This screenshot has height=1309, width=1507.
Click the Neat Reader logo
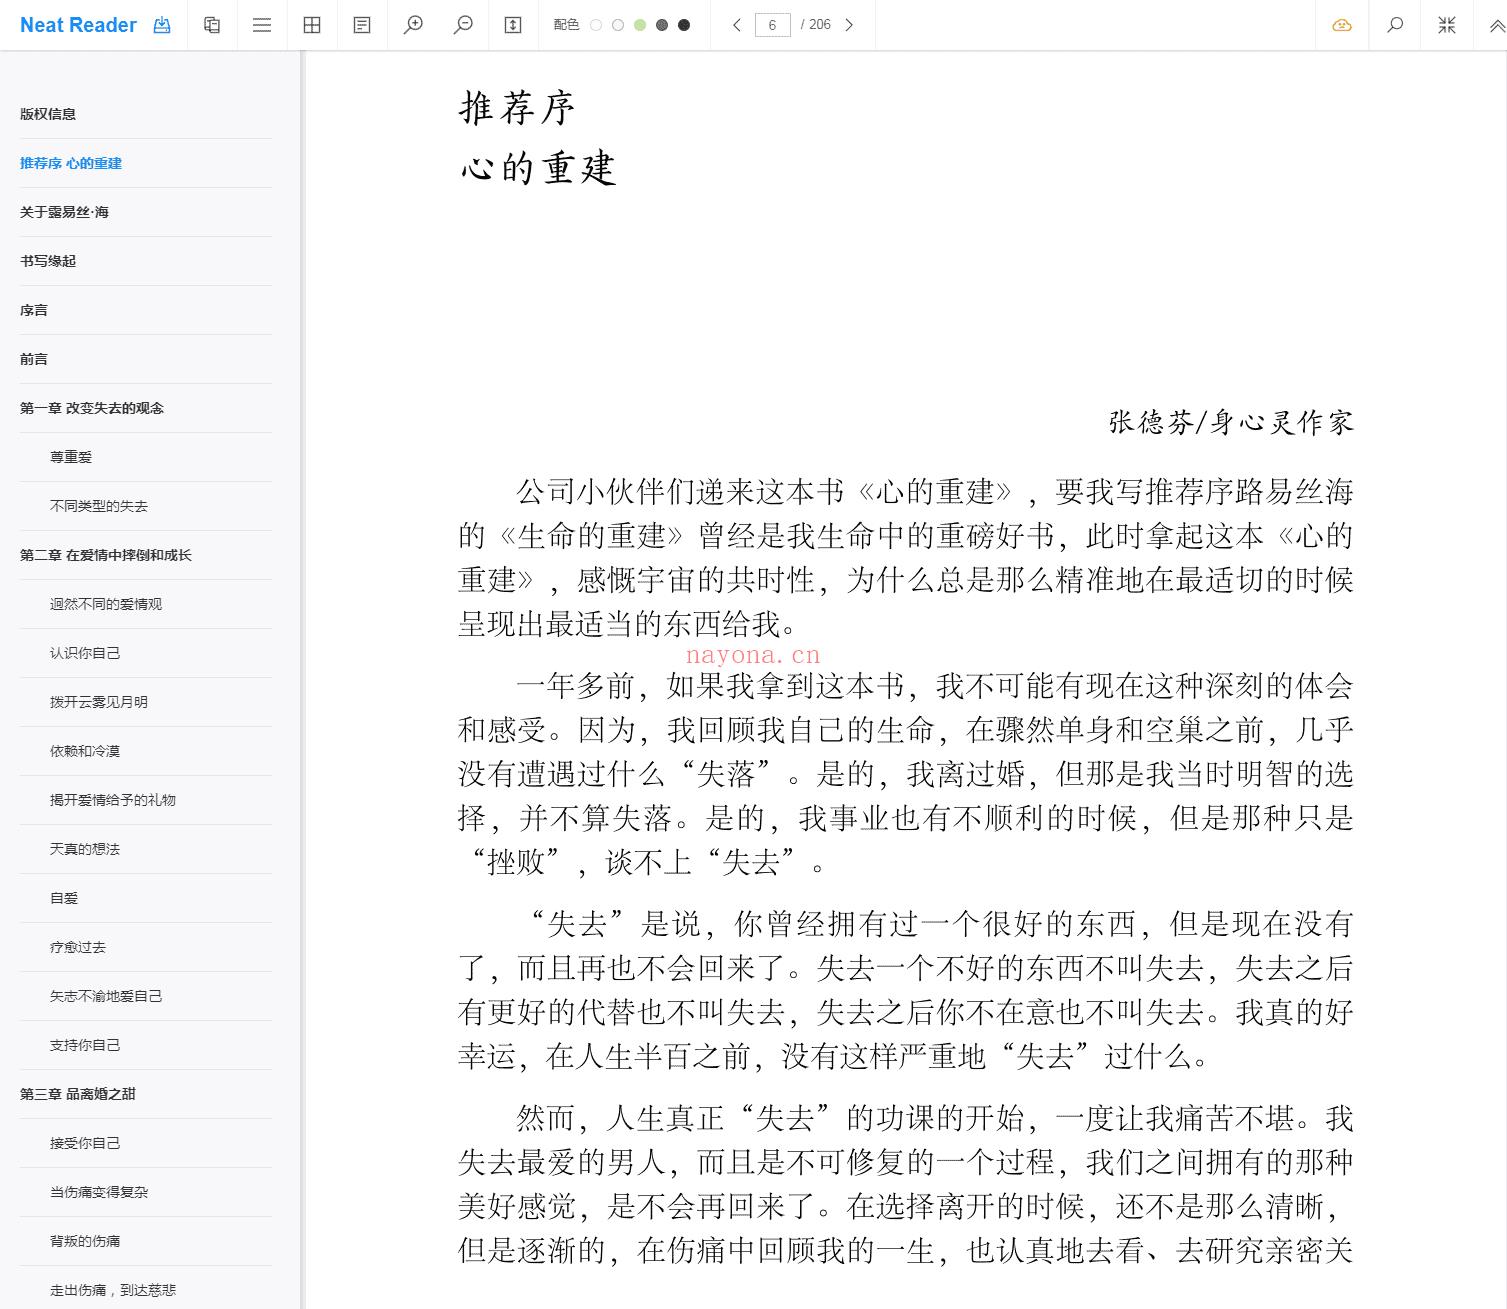[78, 25]
